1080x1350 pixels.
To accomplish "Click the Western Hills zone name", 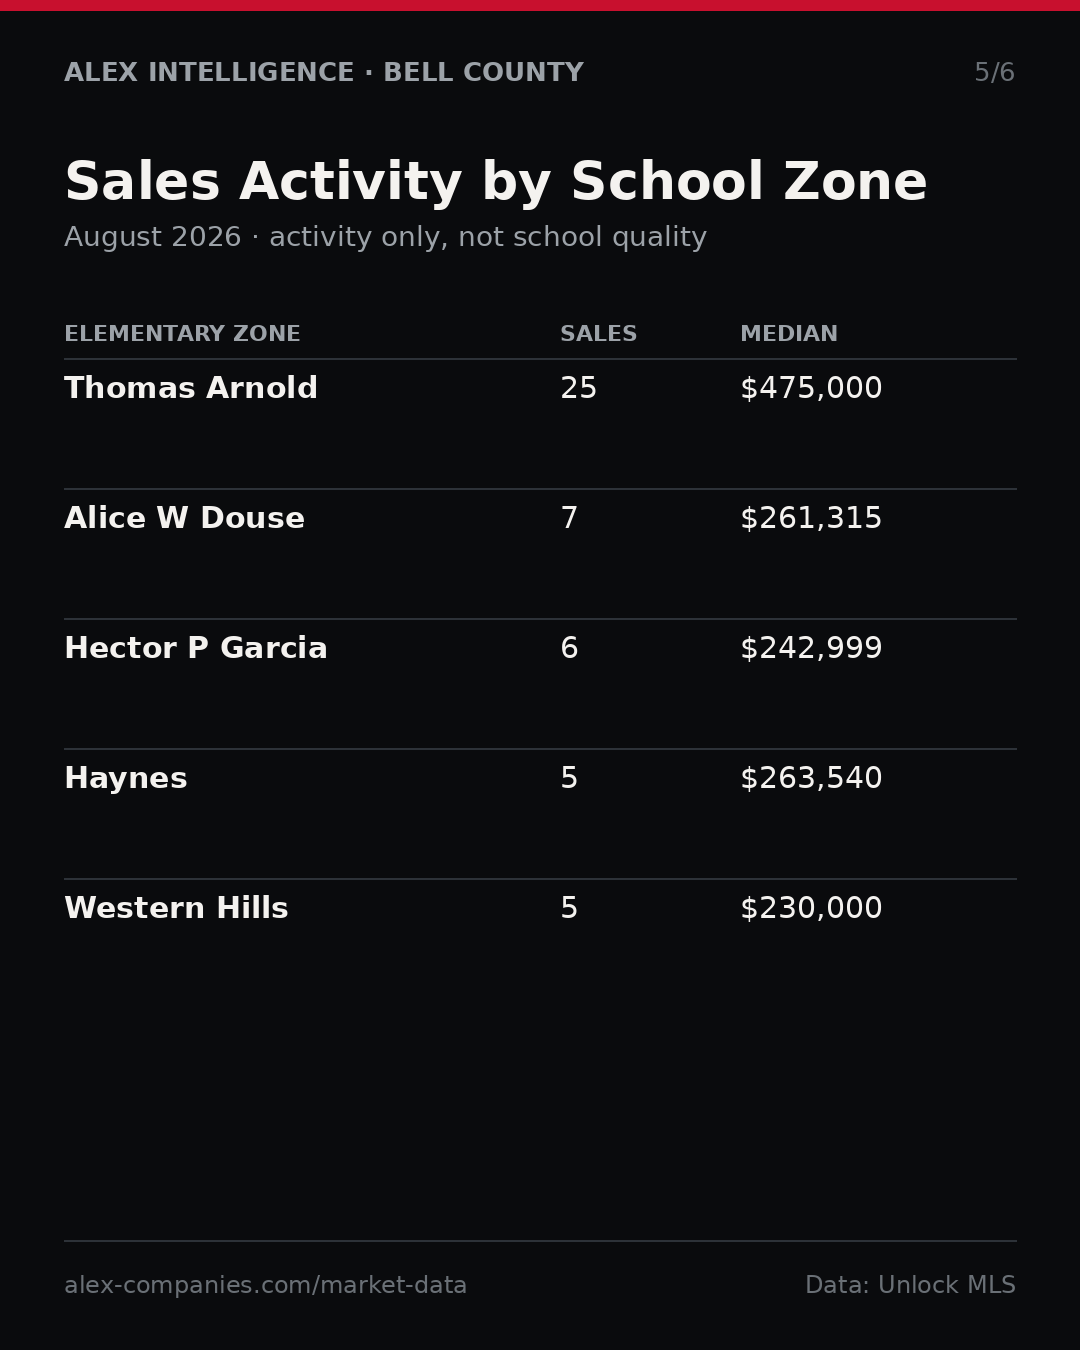I will coord(176,909).
